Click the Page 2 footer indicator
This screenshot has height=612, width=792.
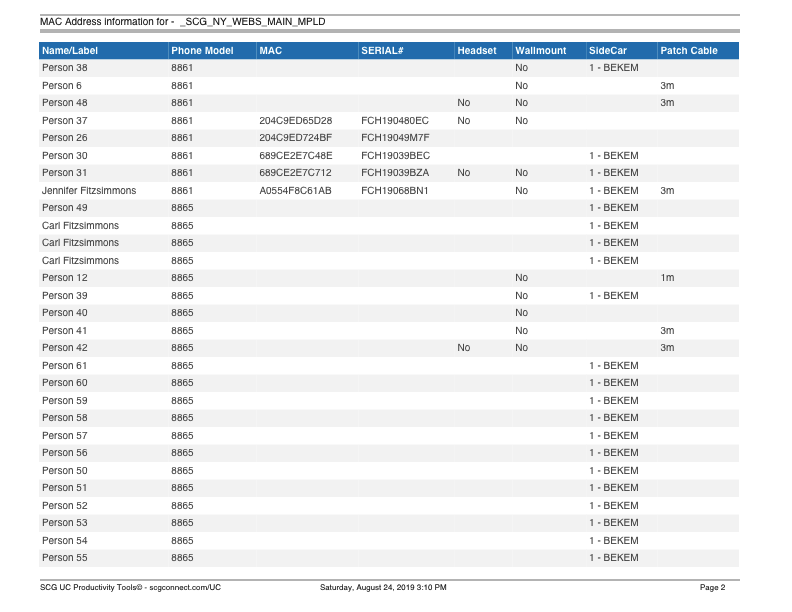[712, 587]
